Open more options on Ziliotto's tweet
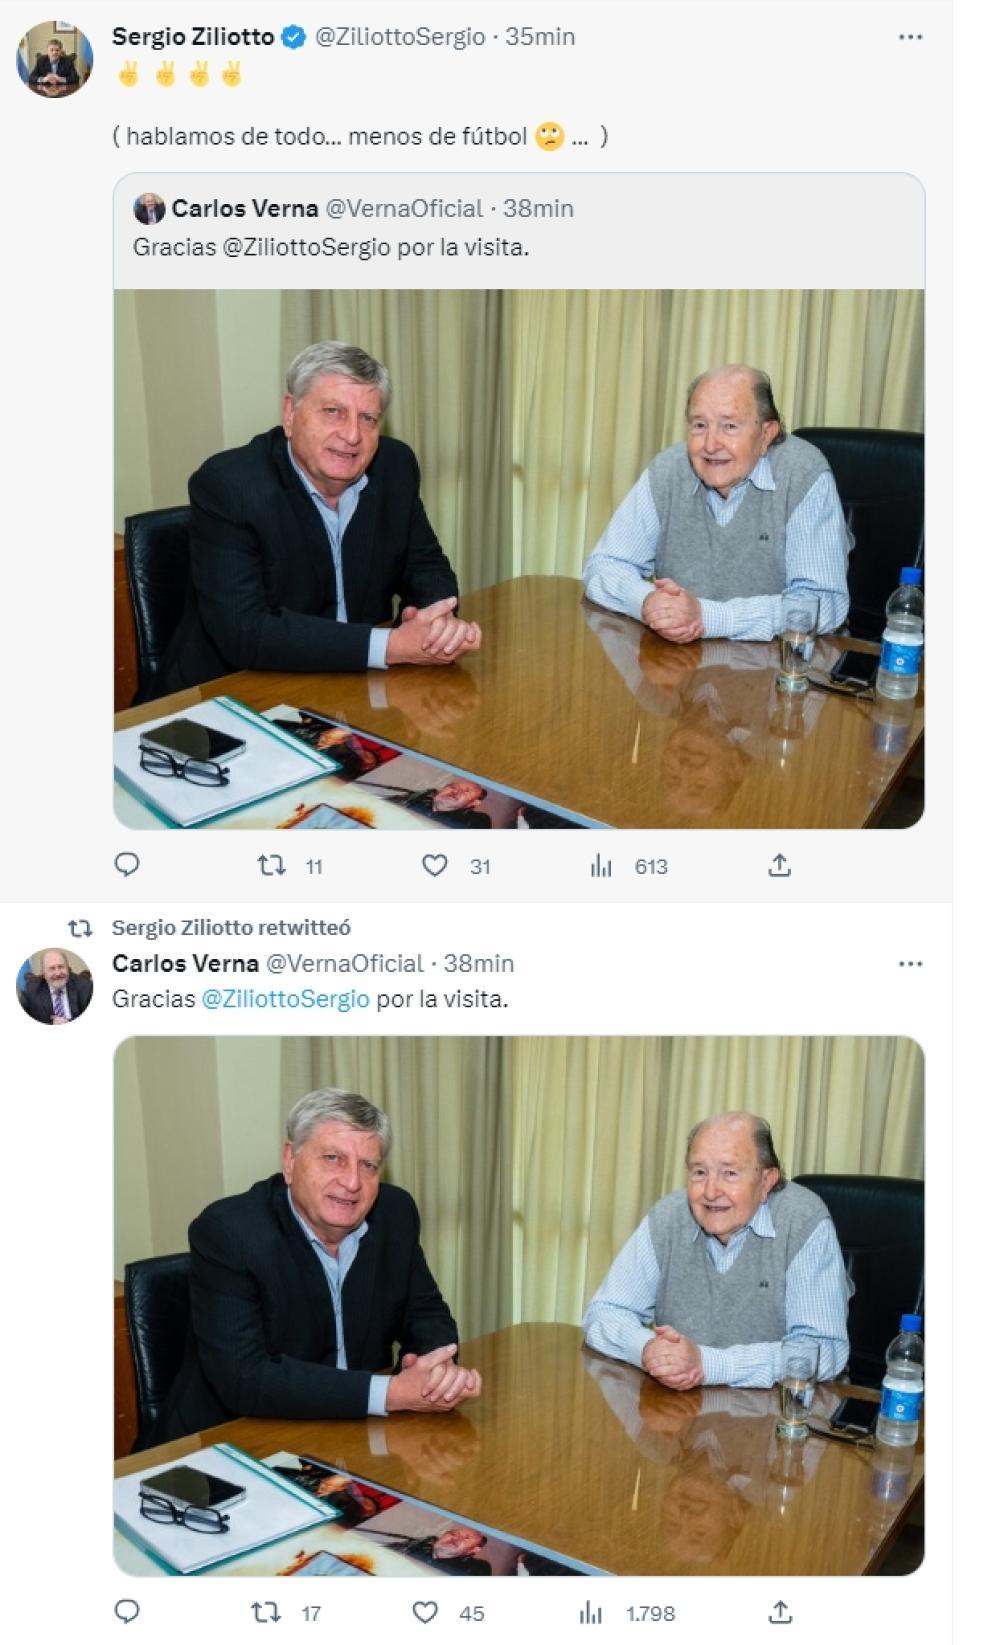Viewport: 1000px width, 1645px height. [910, 37]
